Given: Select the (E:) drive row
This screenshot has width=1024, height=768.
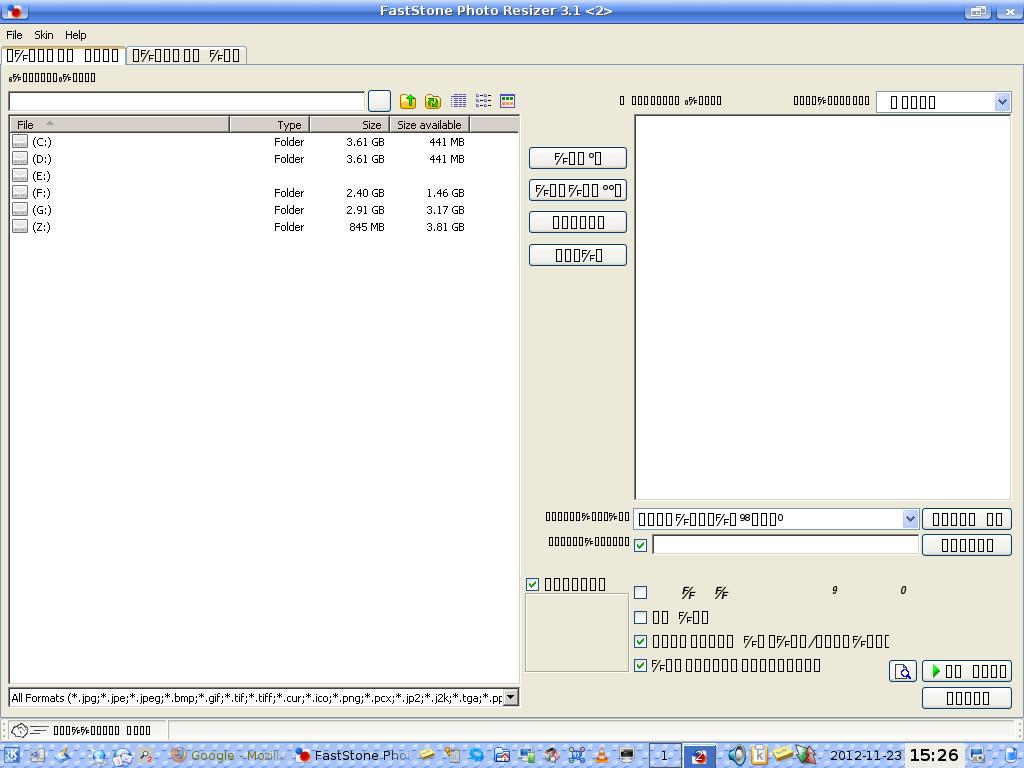Looking at the screenshot, I should pos(264,176).
